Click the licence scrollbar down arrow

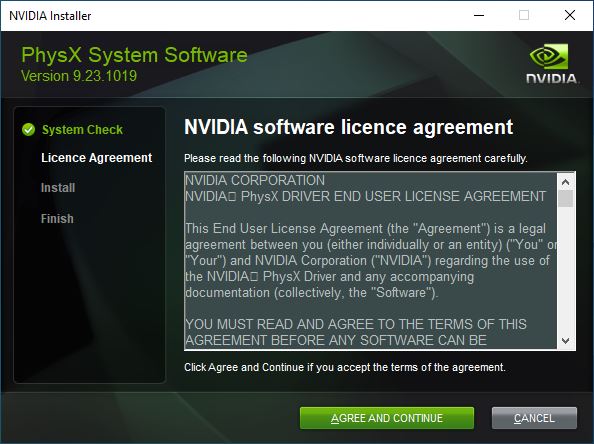tap(566, 341)
